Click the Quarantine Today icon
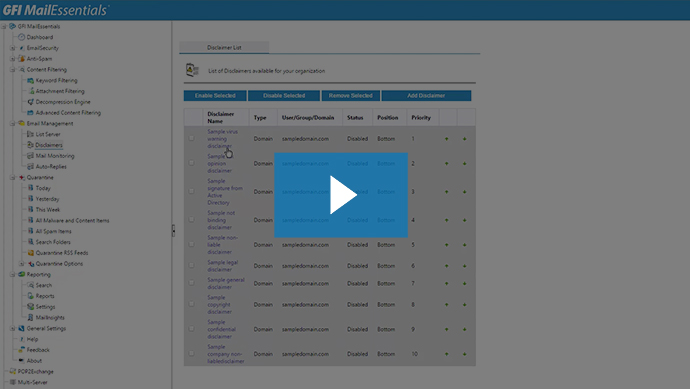This screenshot has width=690, height=389. [x=30, y=188]
